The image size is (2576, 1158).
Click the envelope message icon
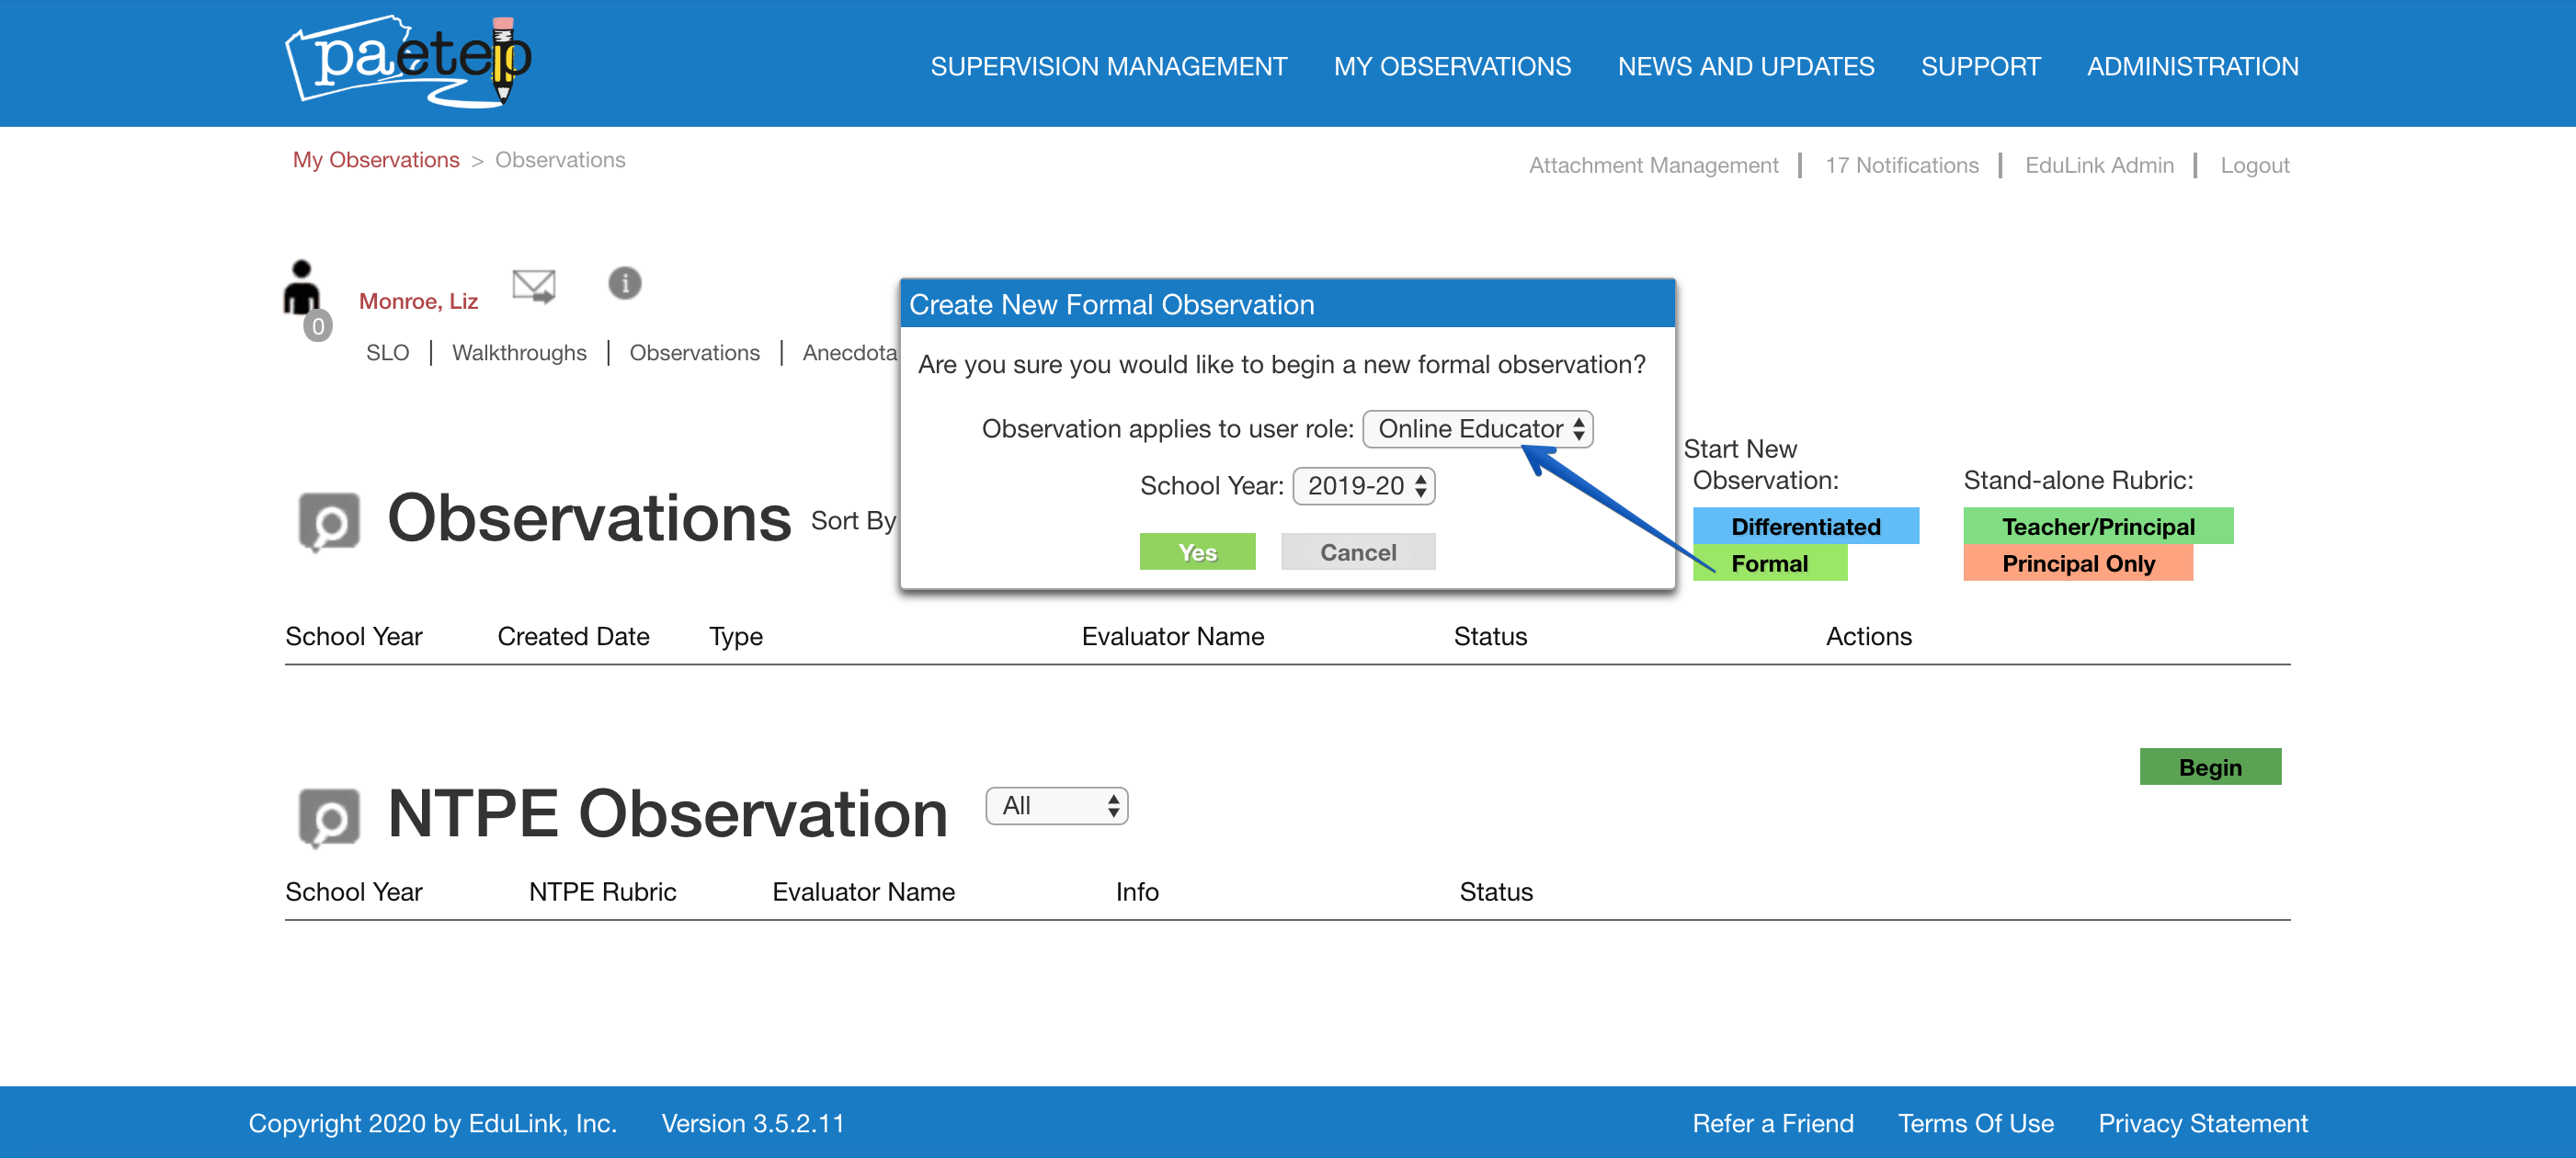[533, 286]
